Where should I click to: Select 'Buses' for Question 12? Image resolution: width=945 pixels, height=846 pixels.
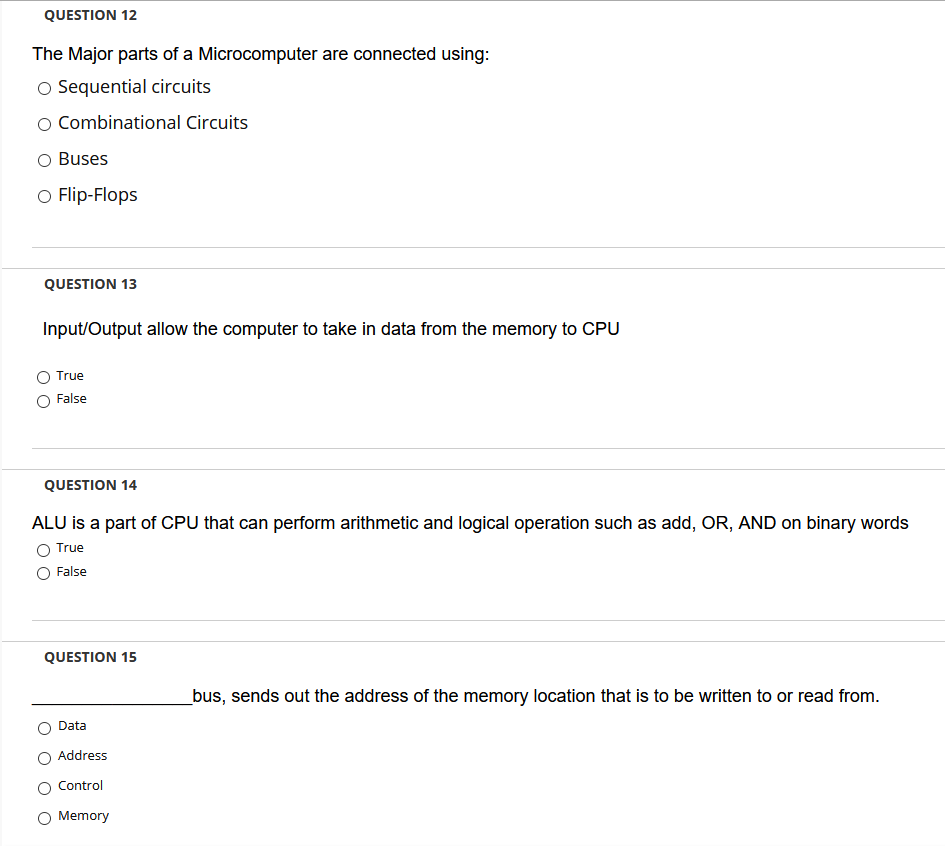click(x=44, y=160)
